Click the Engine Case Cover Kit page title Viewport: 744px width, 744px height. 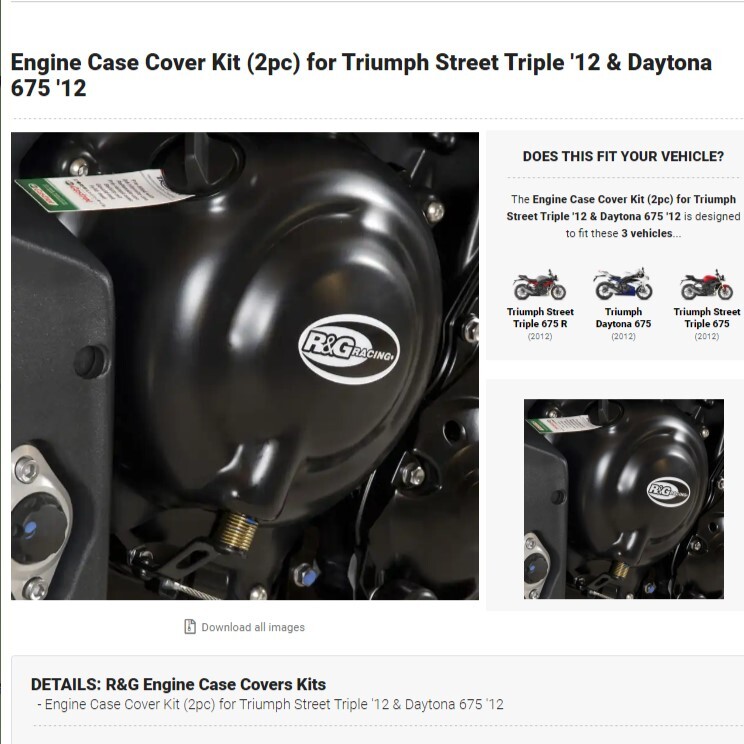click(361, 75)
